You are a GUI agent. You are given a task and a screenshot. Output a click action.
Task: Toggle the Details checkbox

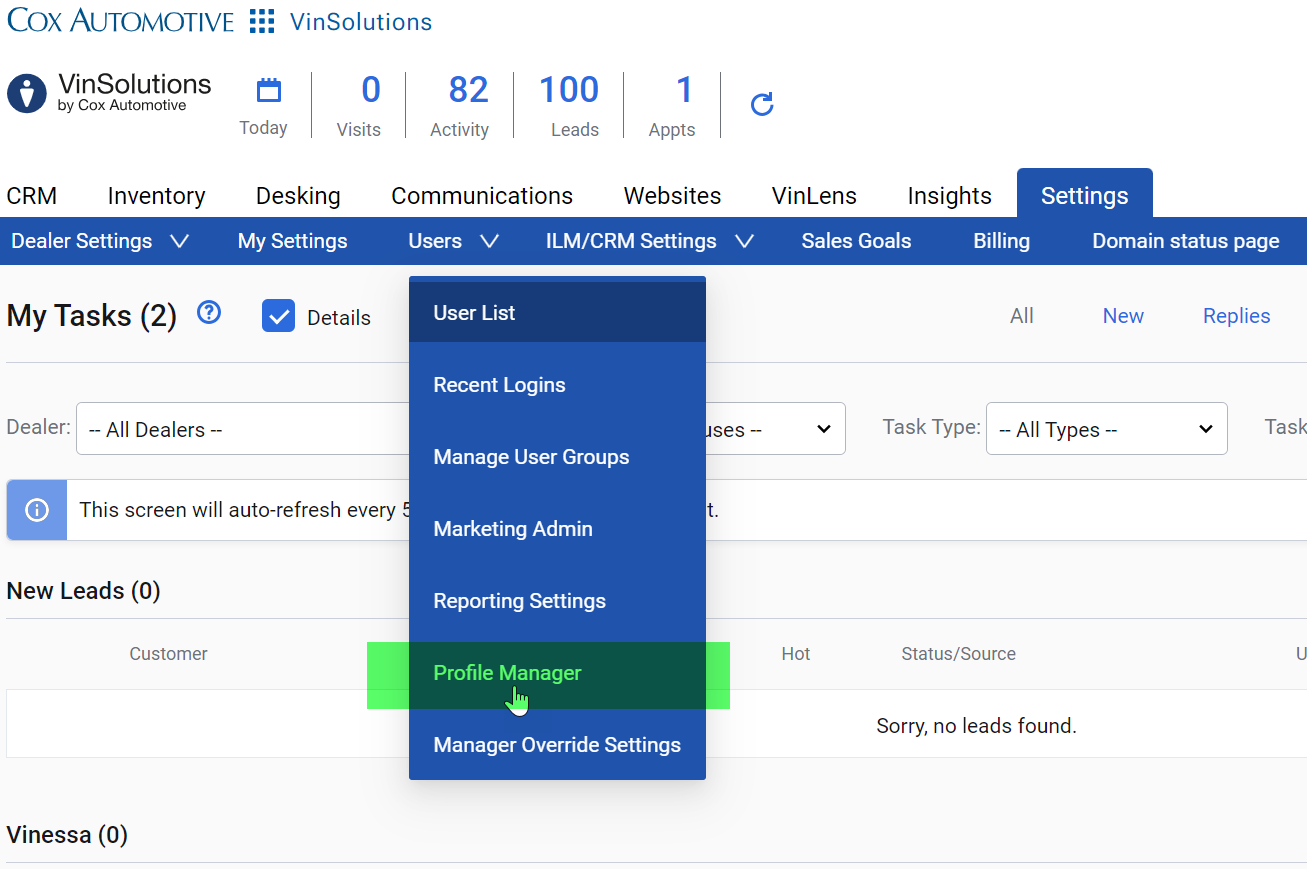278,316
